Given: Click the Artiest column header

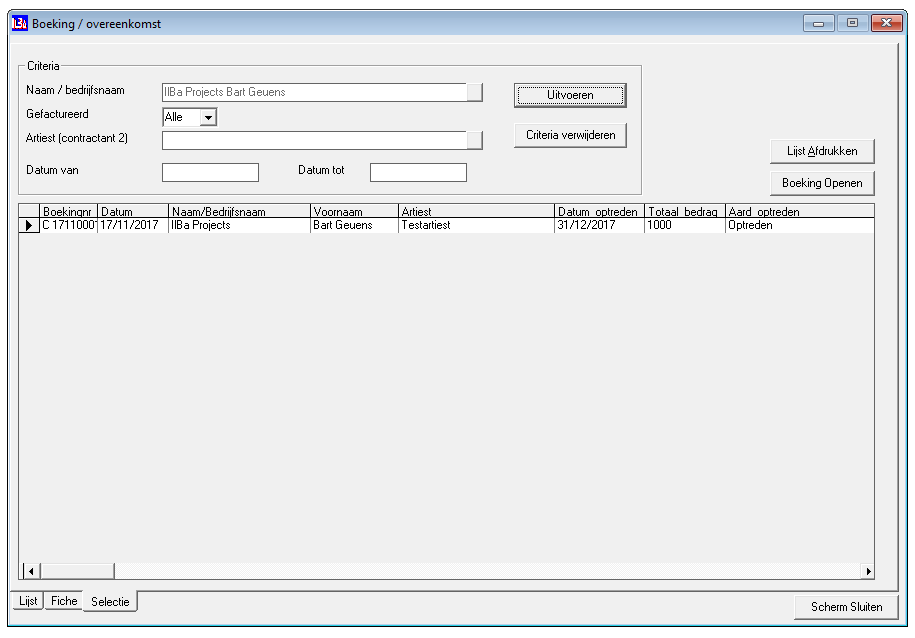Looking at the screenshot, I should tap(476, 211).
